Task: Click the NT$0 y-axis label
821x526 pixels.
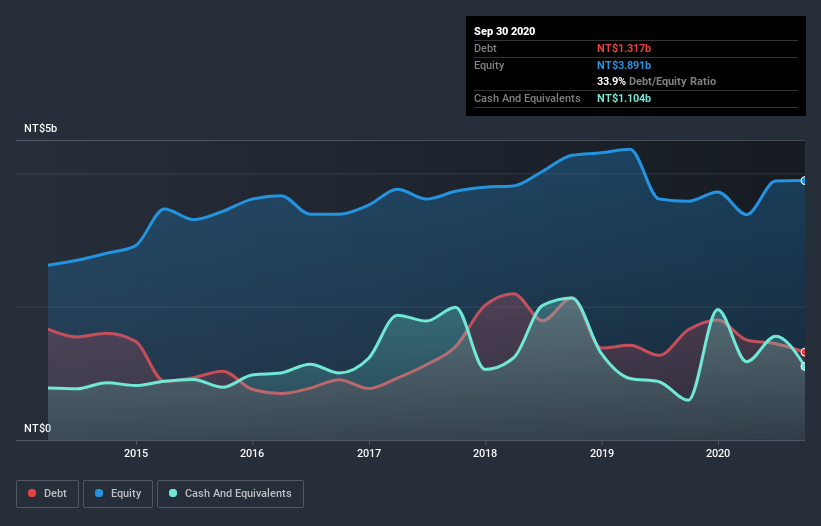Action: pos(38,428)
